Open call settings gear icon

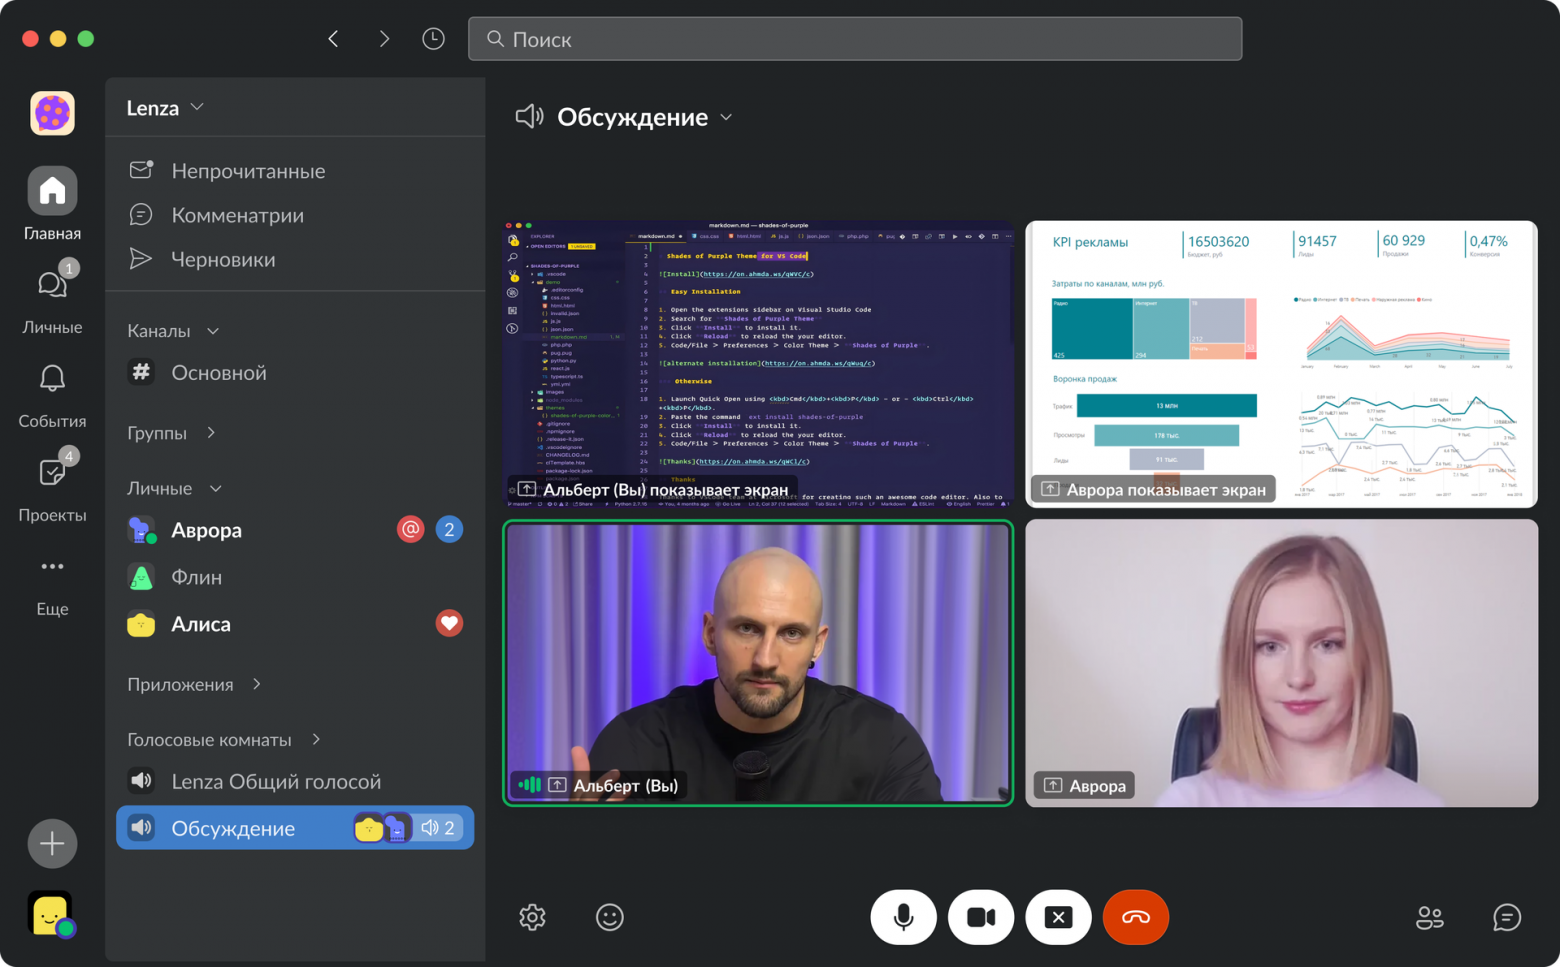pyautogui.click(x=532, y=917)
